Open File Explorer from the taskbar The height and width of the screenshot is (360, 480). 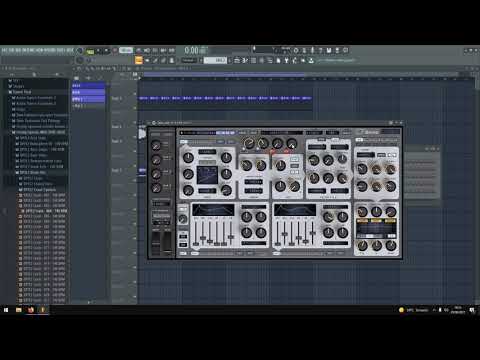pos(19,310)
